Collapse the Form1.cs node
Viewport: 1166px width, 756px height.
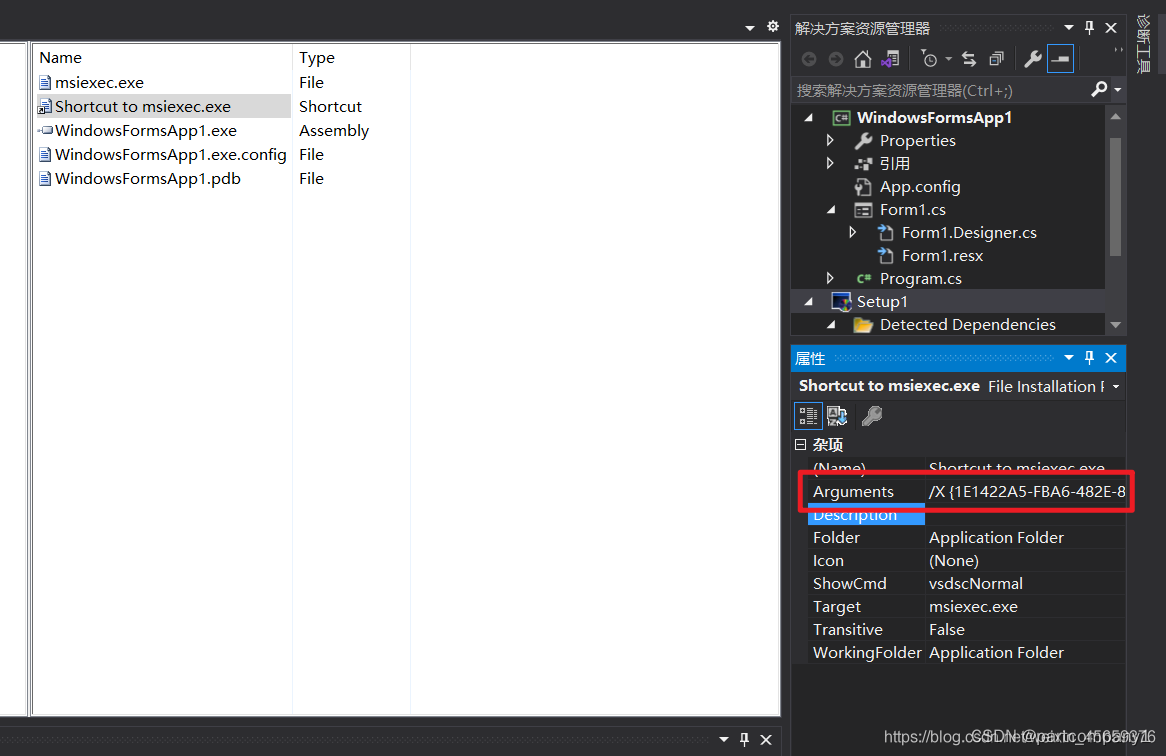click(x=831, y=210)
